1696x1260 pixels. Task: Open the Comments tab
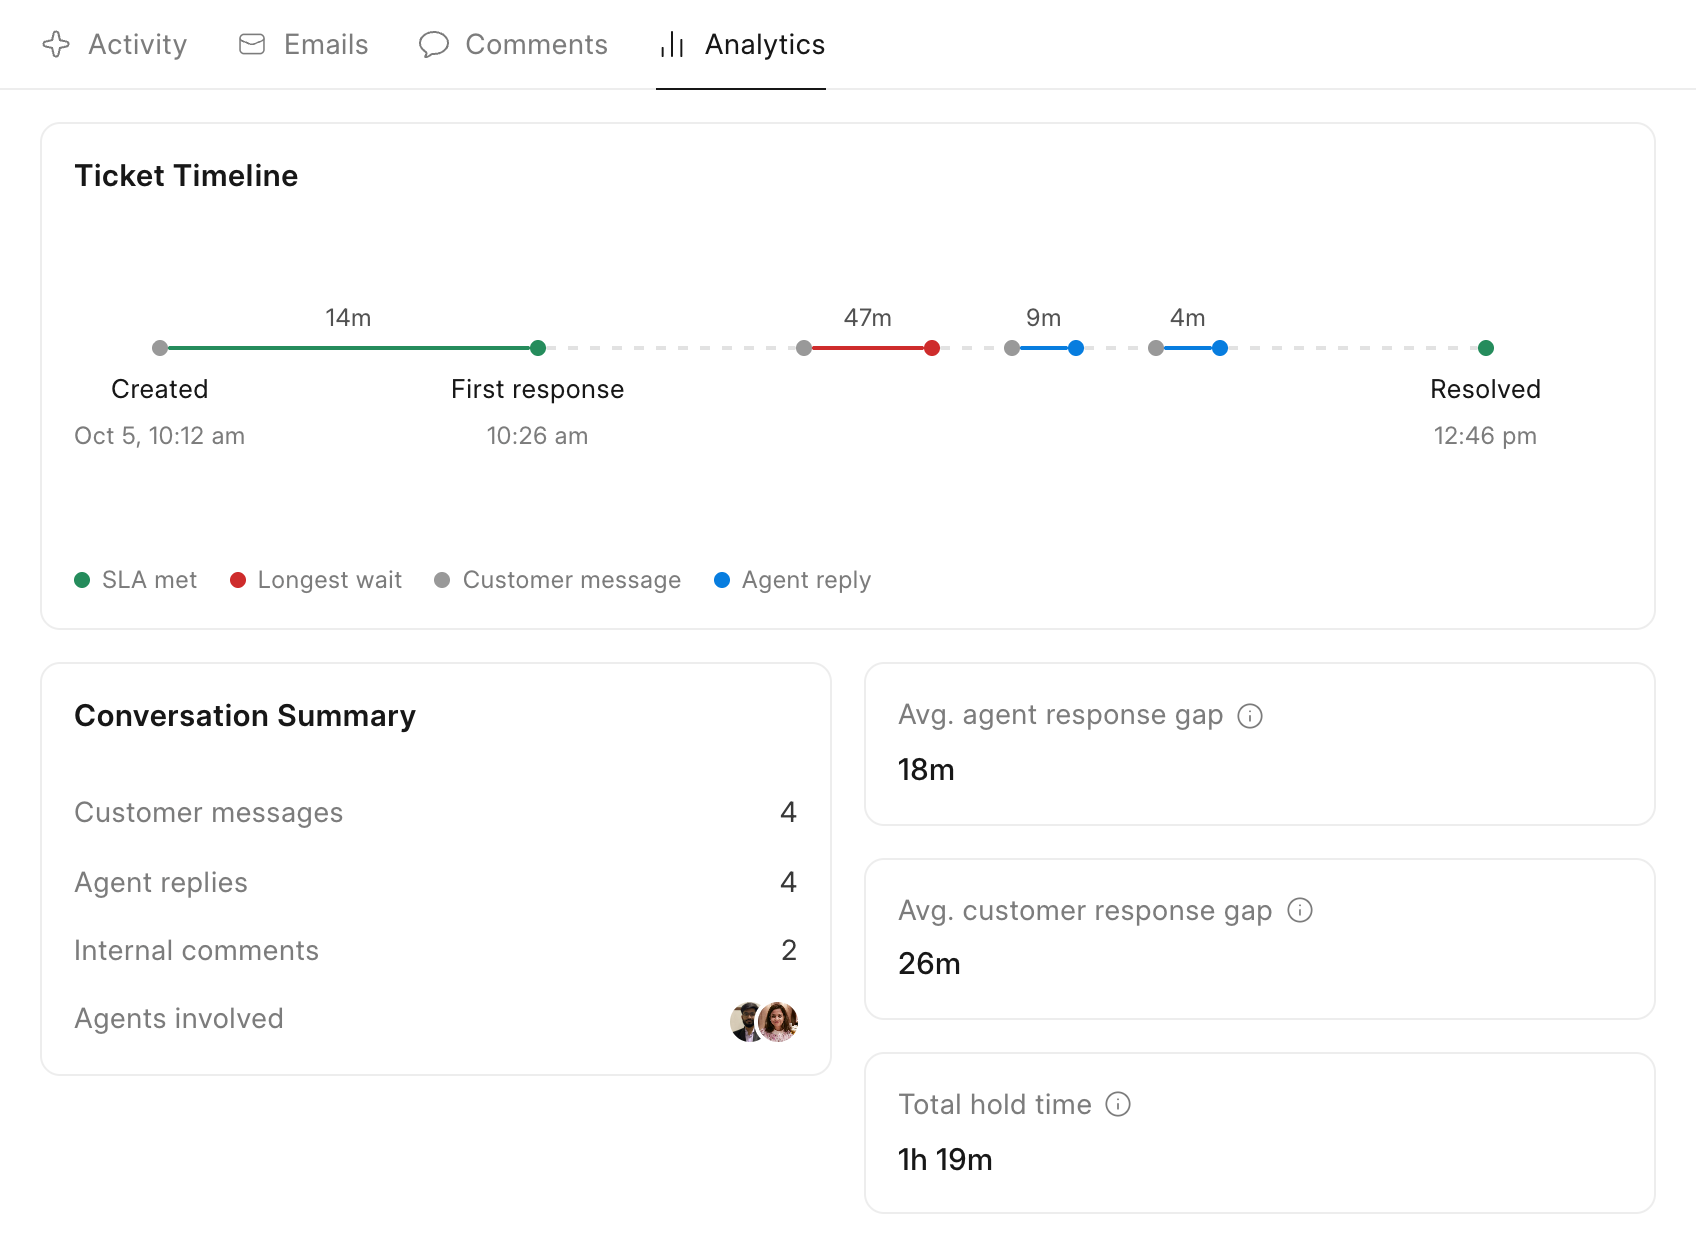coord(513,45)
